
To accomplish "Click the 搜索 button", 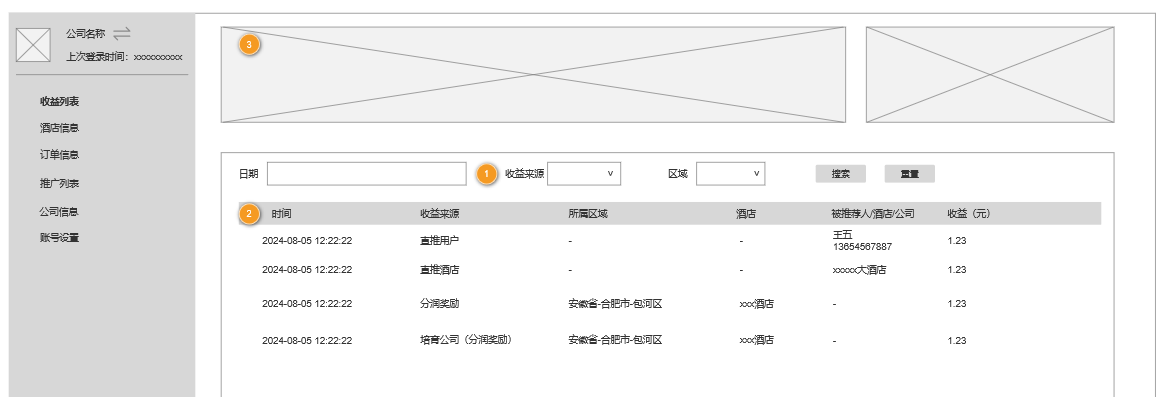I will tap(840, 174).
